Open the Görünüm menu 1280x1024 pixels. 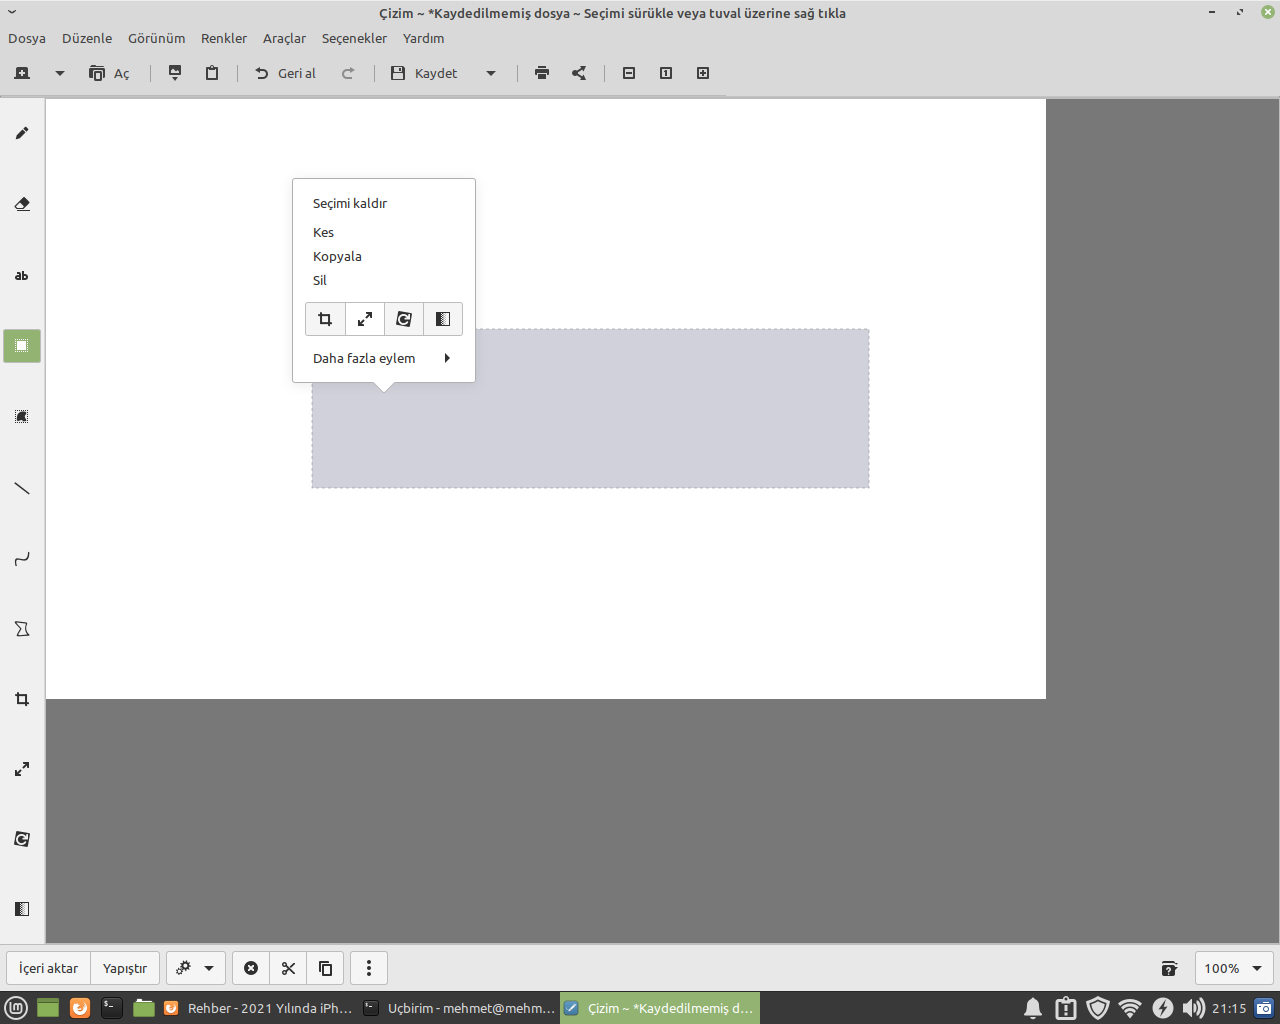(x=157, y=38)
